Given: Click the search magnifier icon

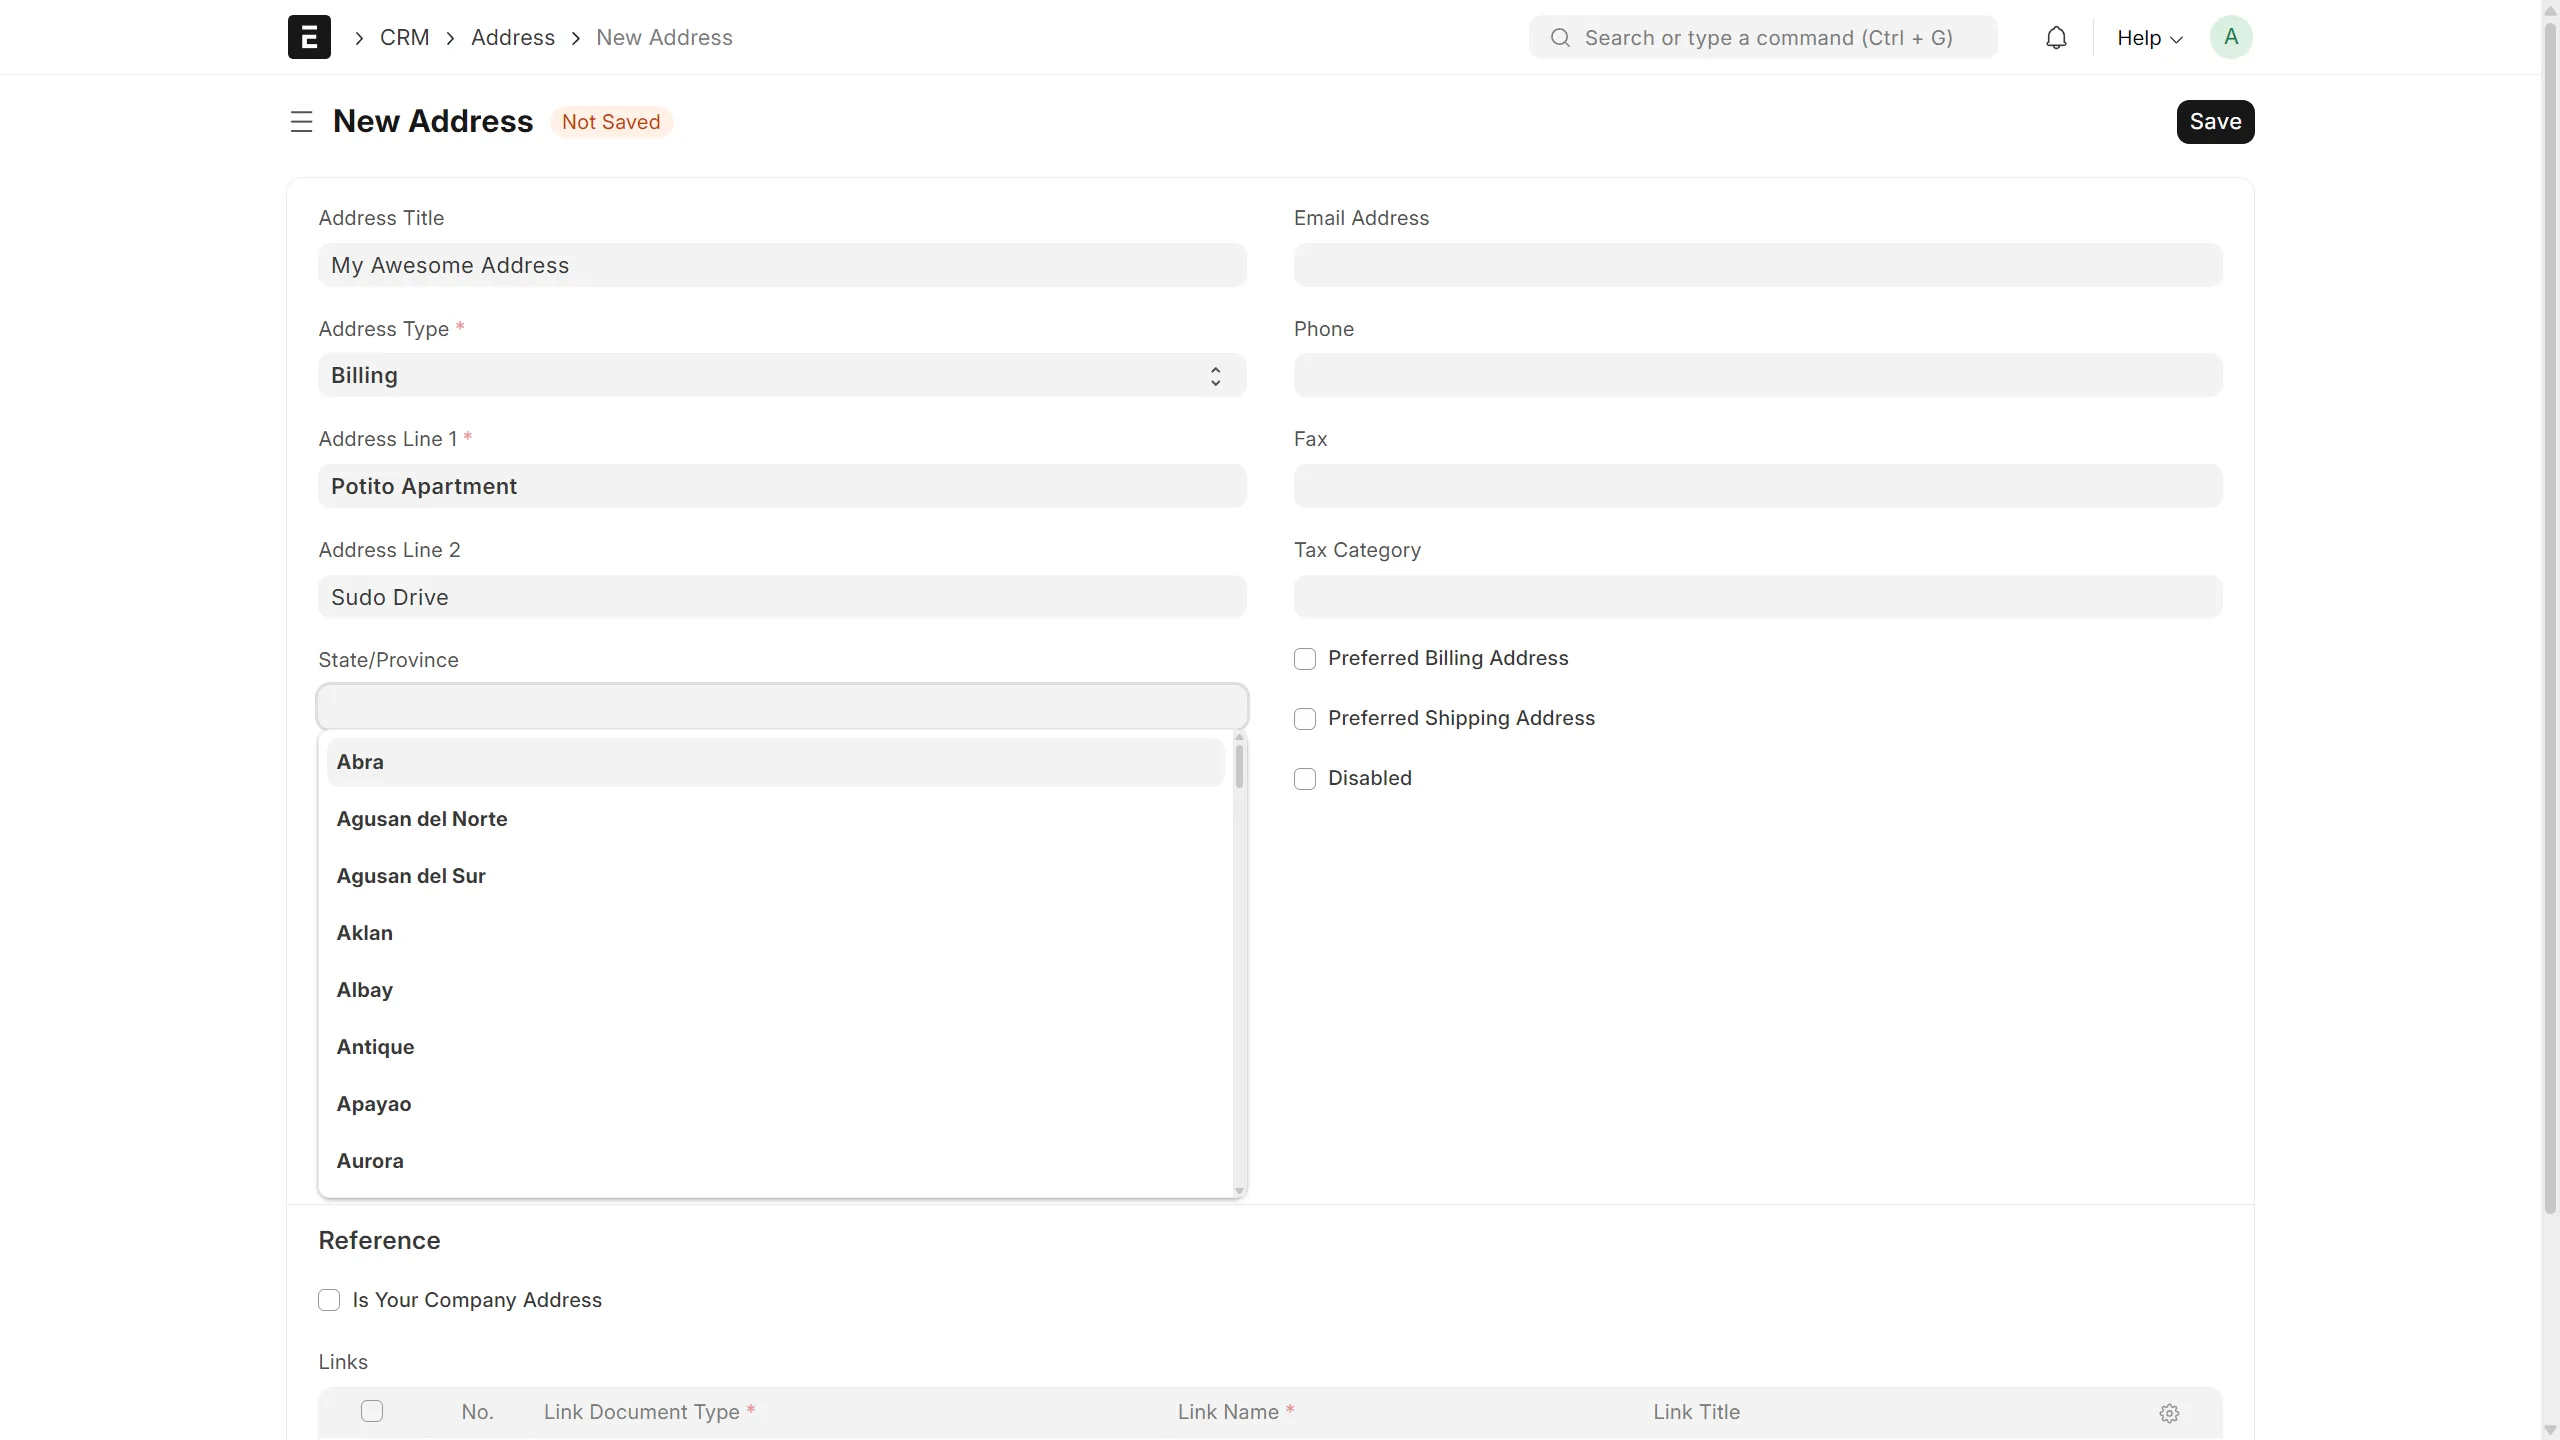Looking at the screenshot, I should tap(1560, 38).
